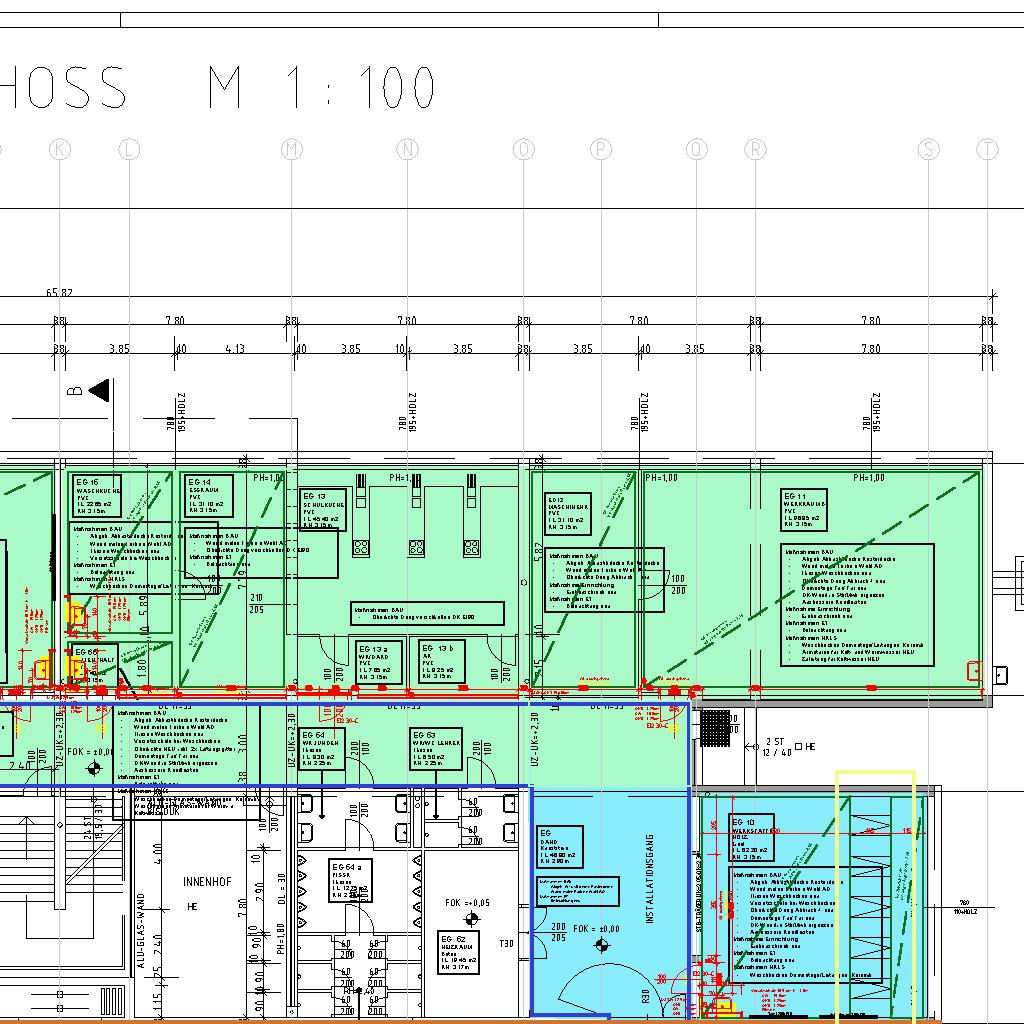Click the EG 63 room tag
1024x1024 pixels.
(435, 749)
